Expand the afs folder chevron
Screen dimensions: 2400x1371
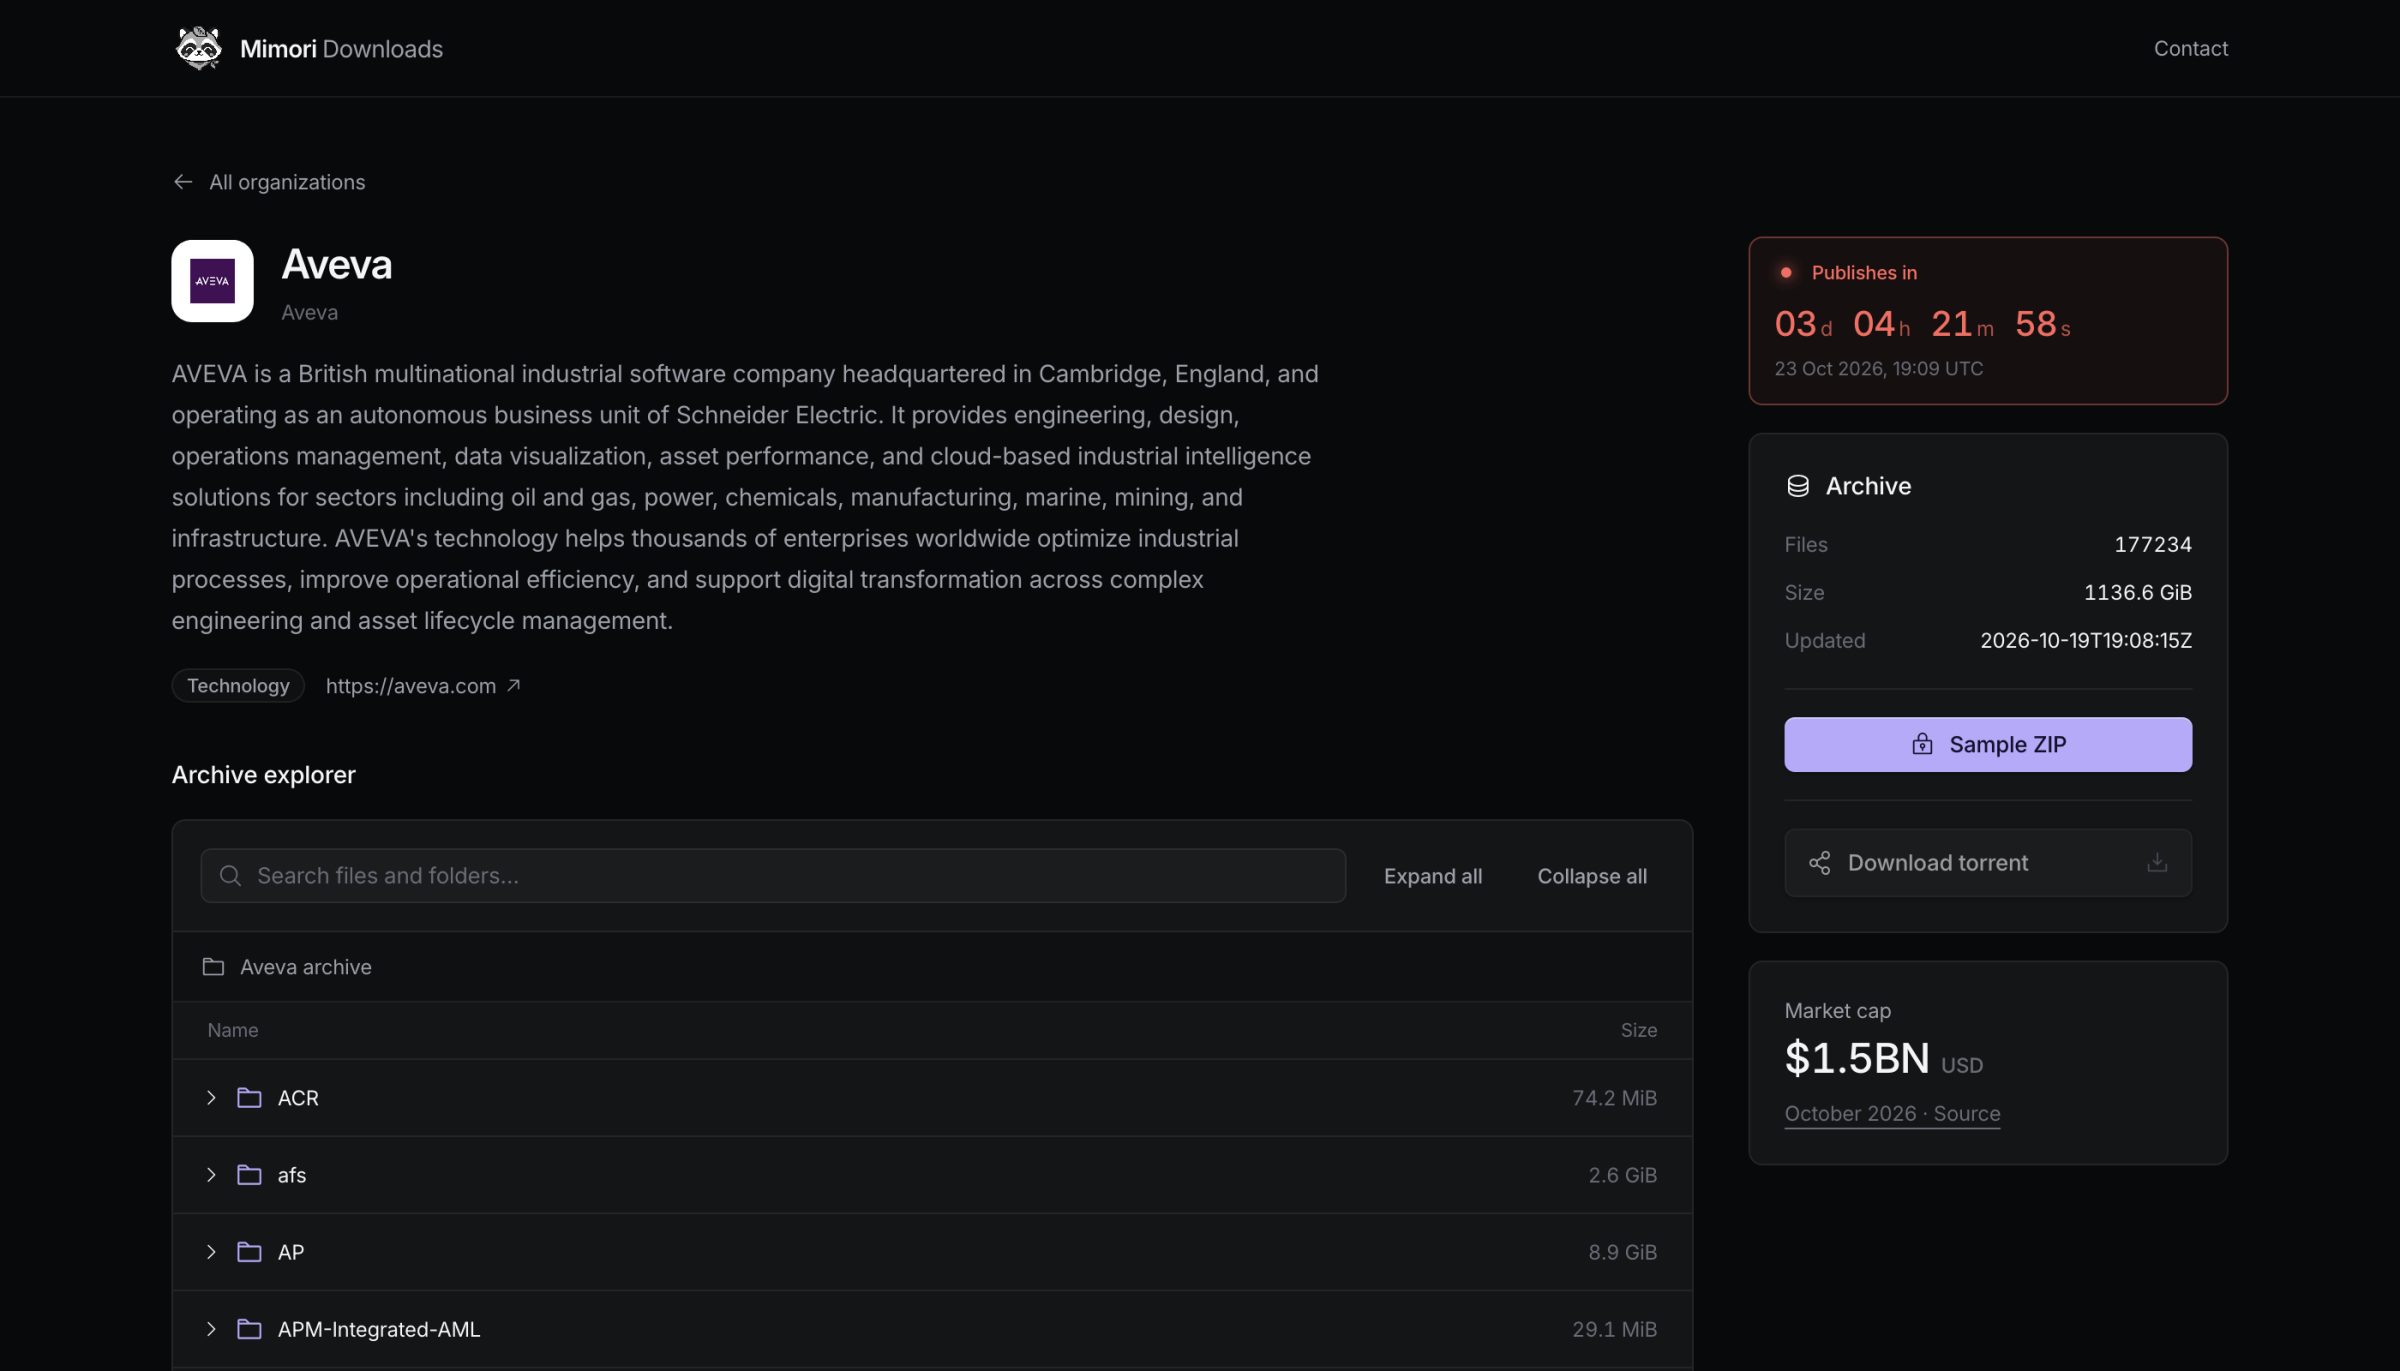(x=211, y=1175)
